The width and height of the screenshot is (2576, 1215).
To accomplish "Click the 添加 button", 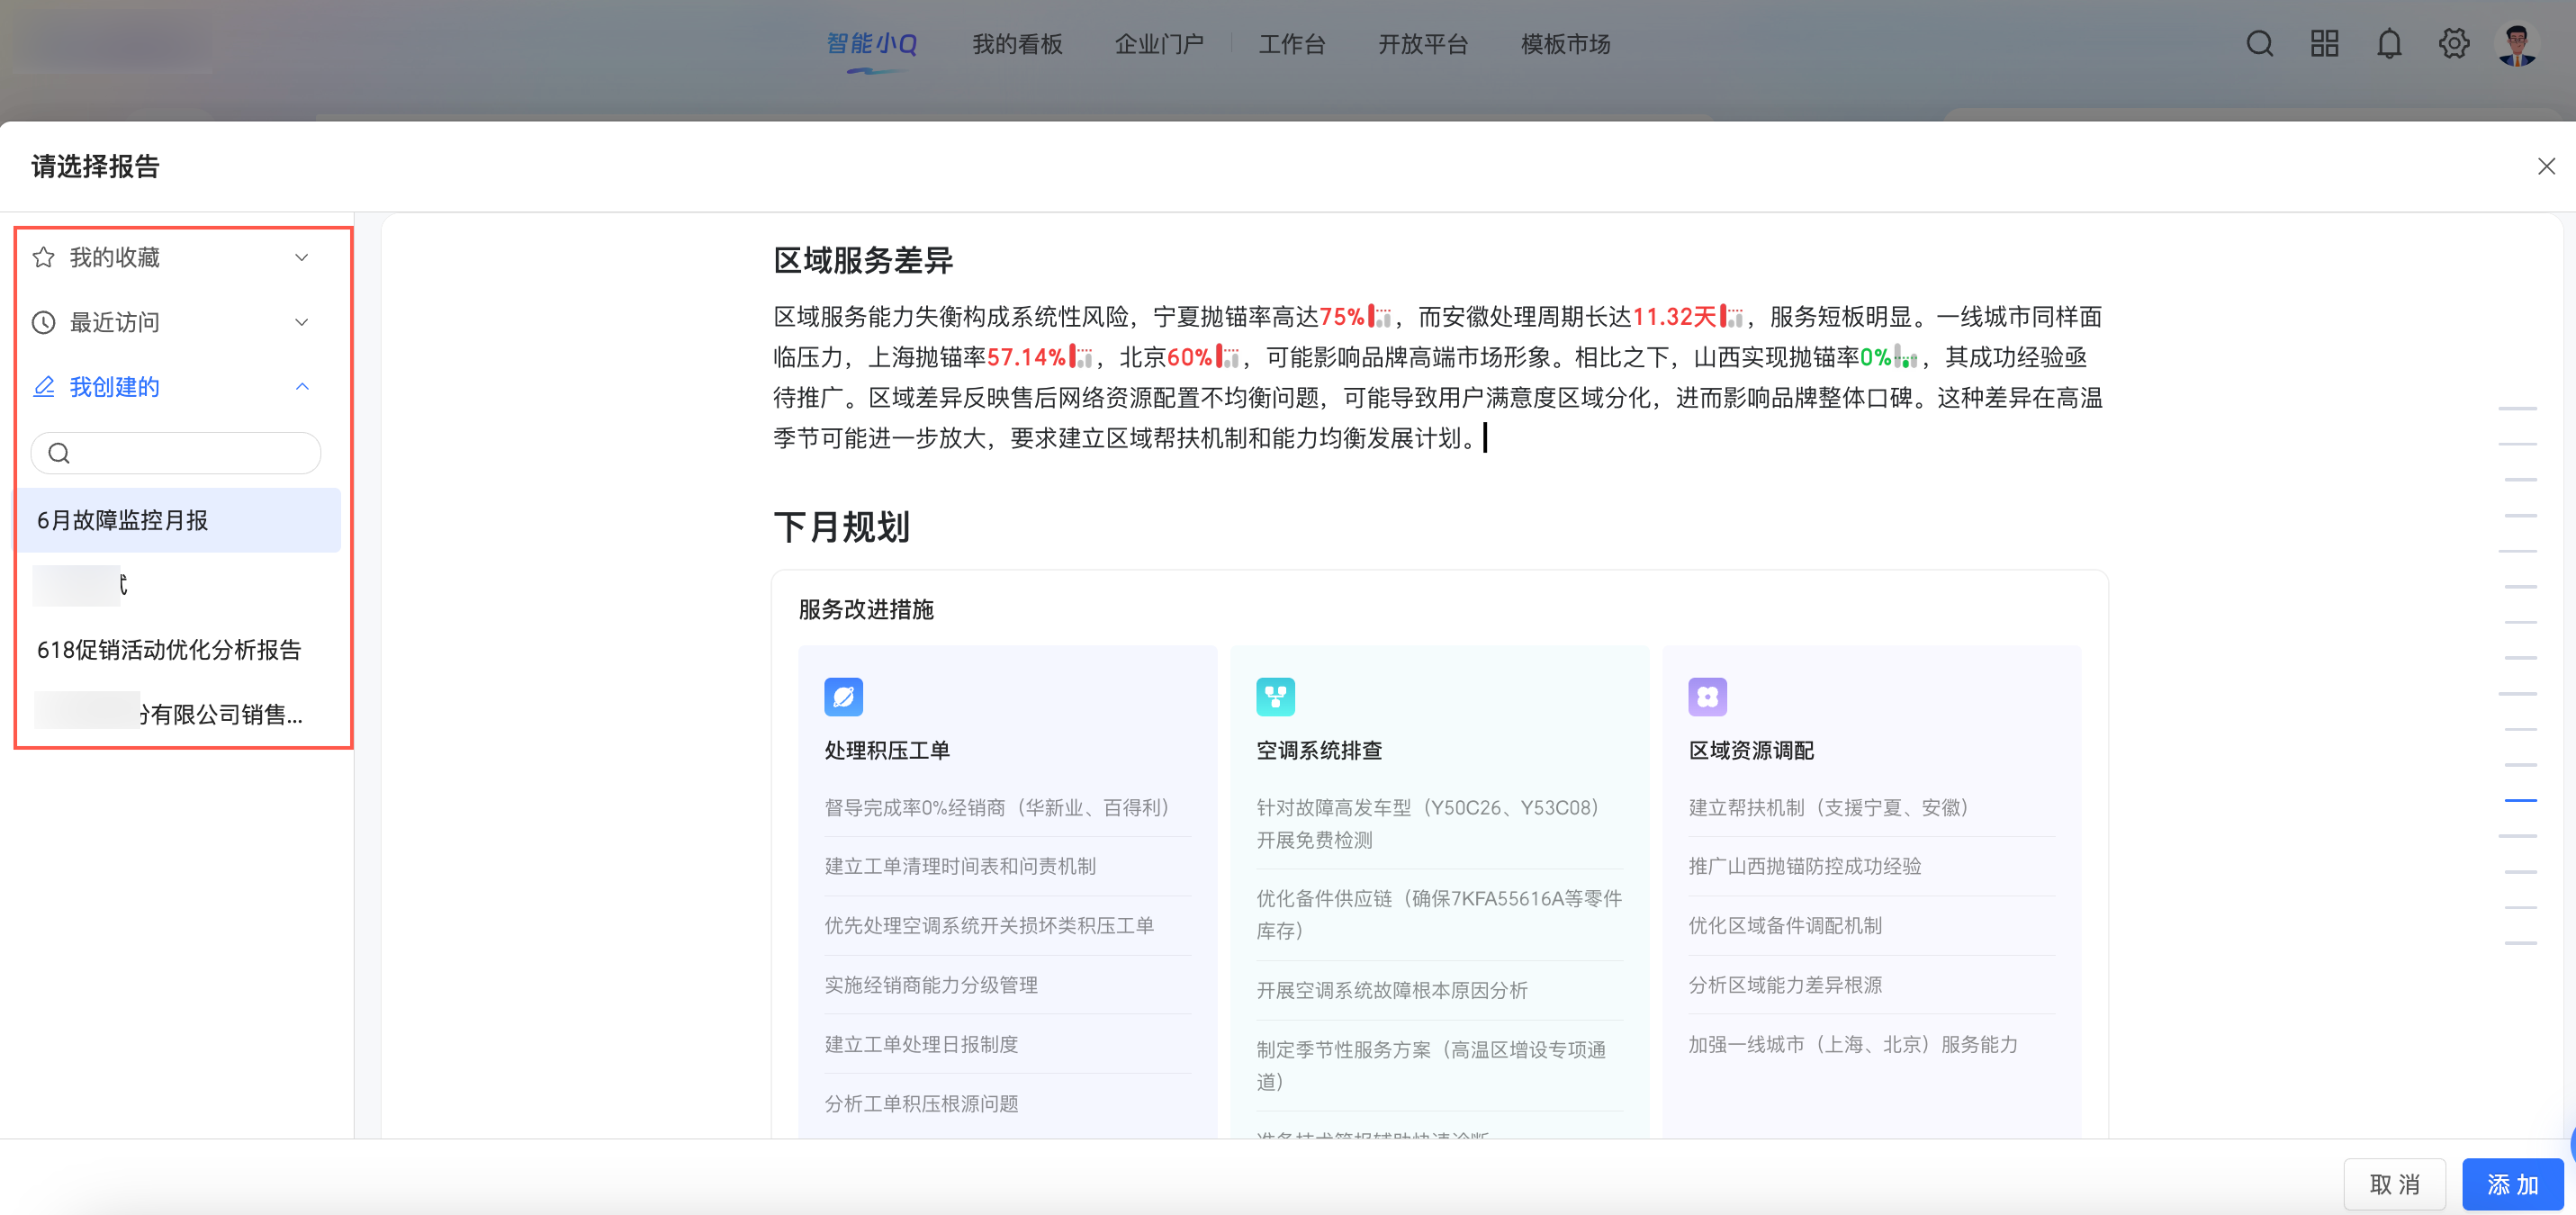I will click(x=2512, y=1184).
